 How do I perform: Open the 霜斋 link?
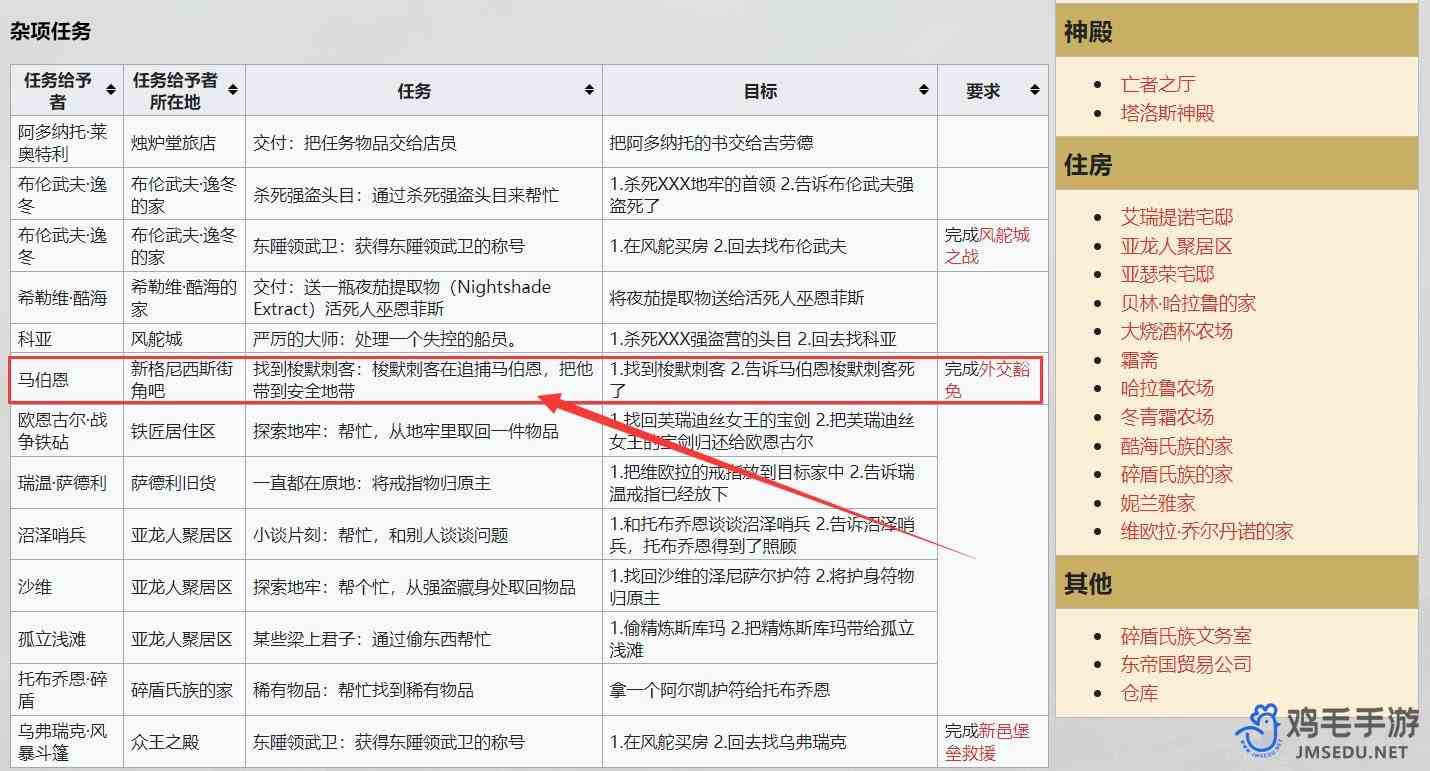coord(1139,360)
